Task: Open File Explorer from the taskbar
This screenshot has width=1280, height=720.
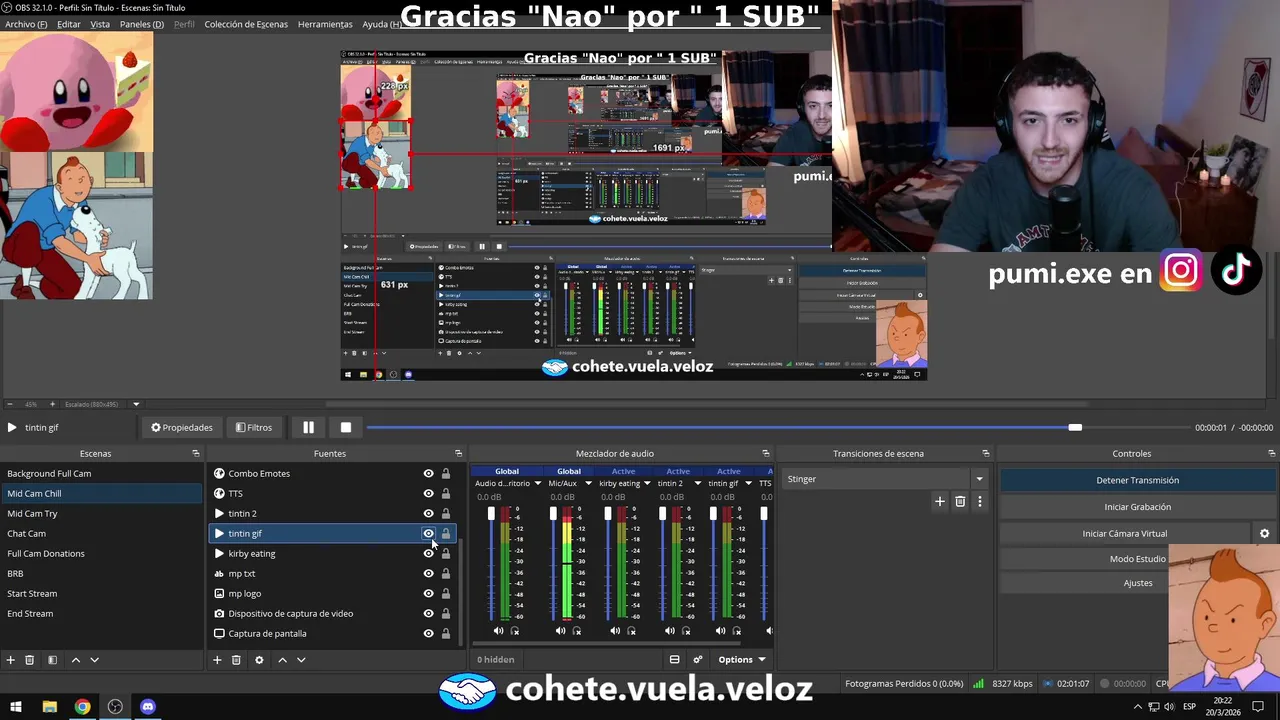Action: pyautogui.click(x=49, y=707)
